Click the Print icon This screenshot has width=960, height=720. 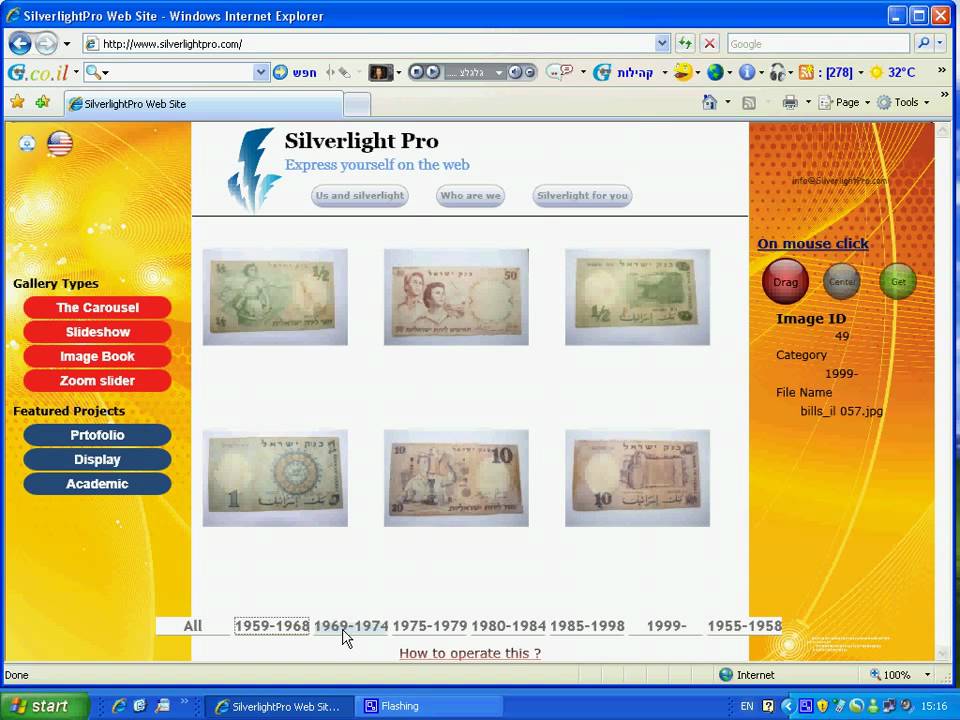pyautogui.click(x=790, y=102)
